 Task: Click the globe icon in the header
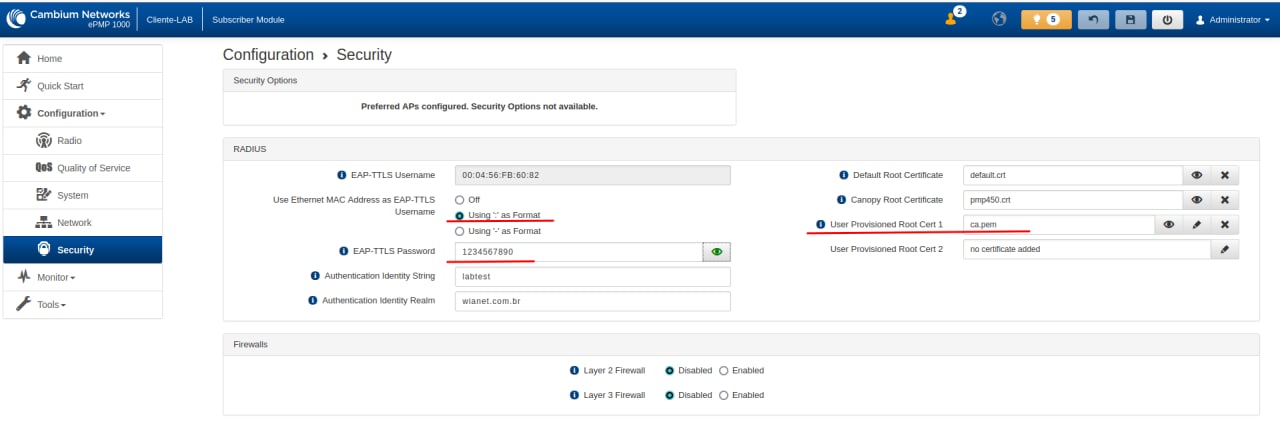click(998, 19)
